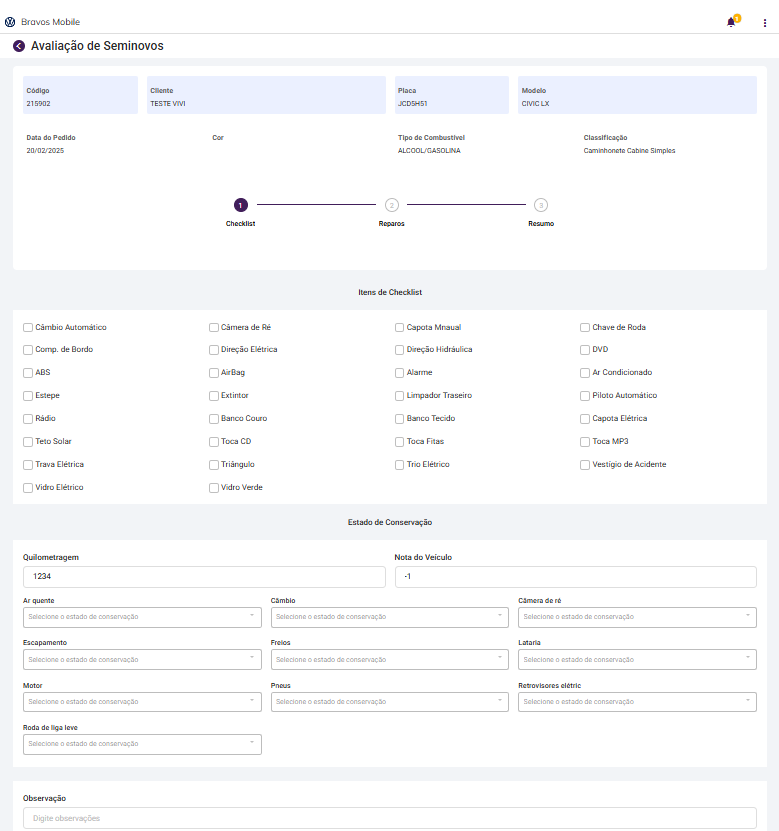Enable the Ar Condicionado checkbox

(x=586, y=373)
